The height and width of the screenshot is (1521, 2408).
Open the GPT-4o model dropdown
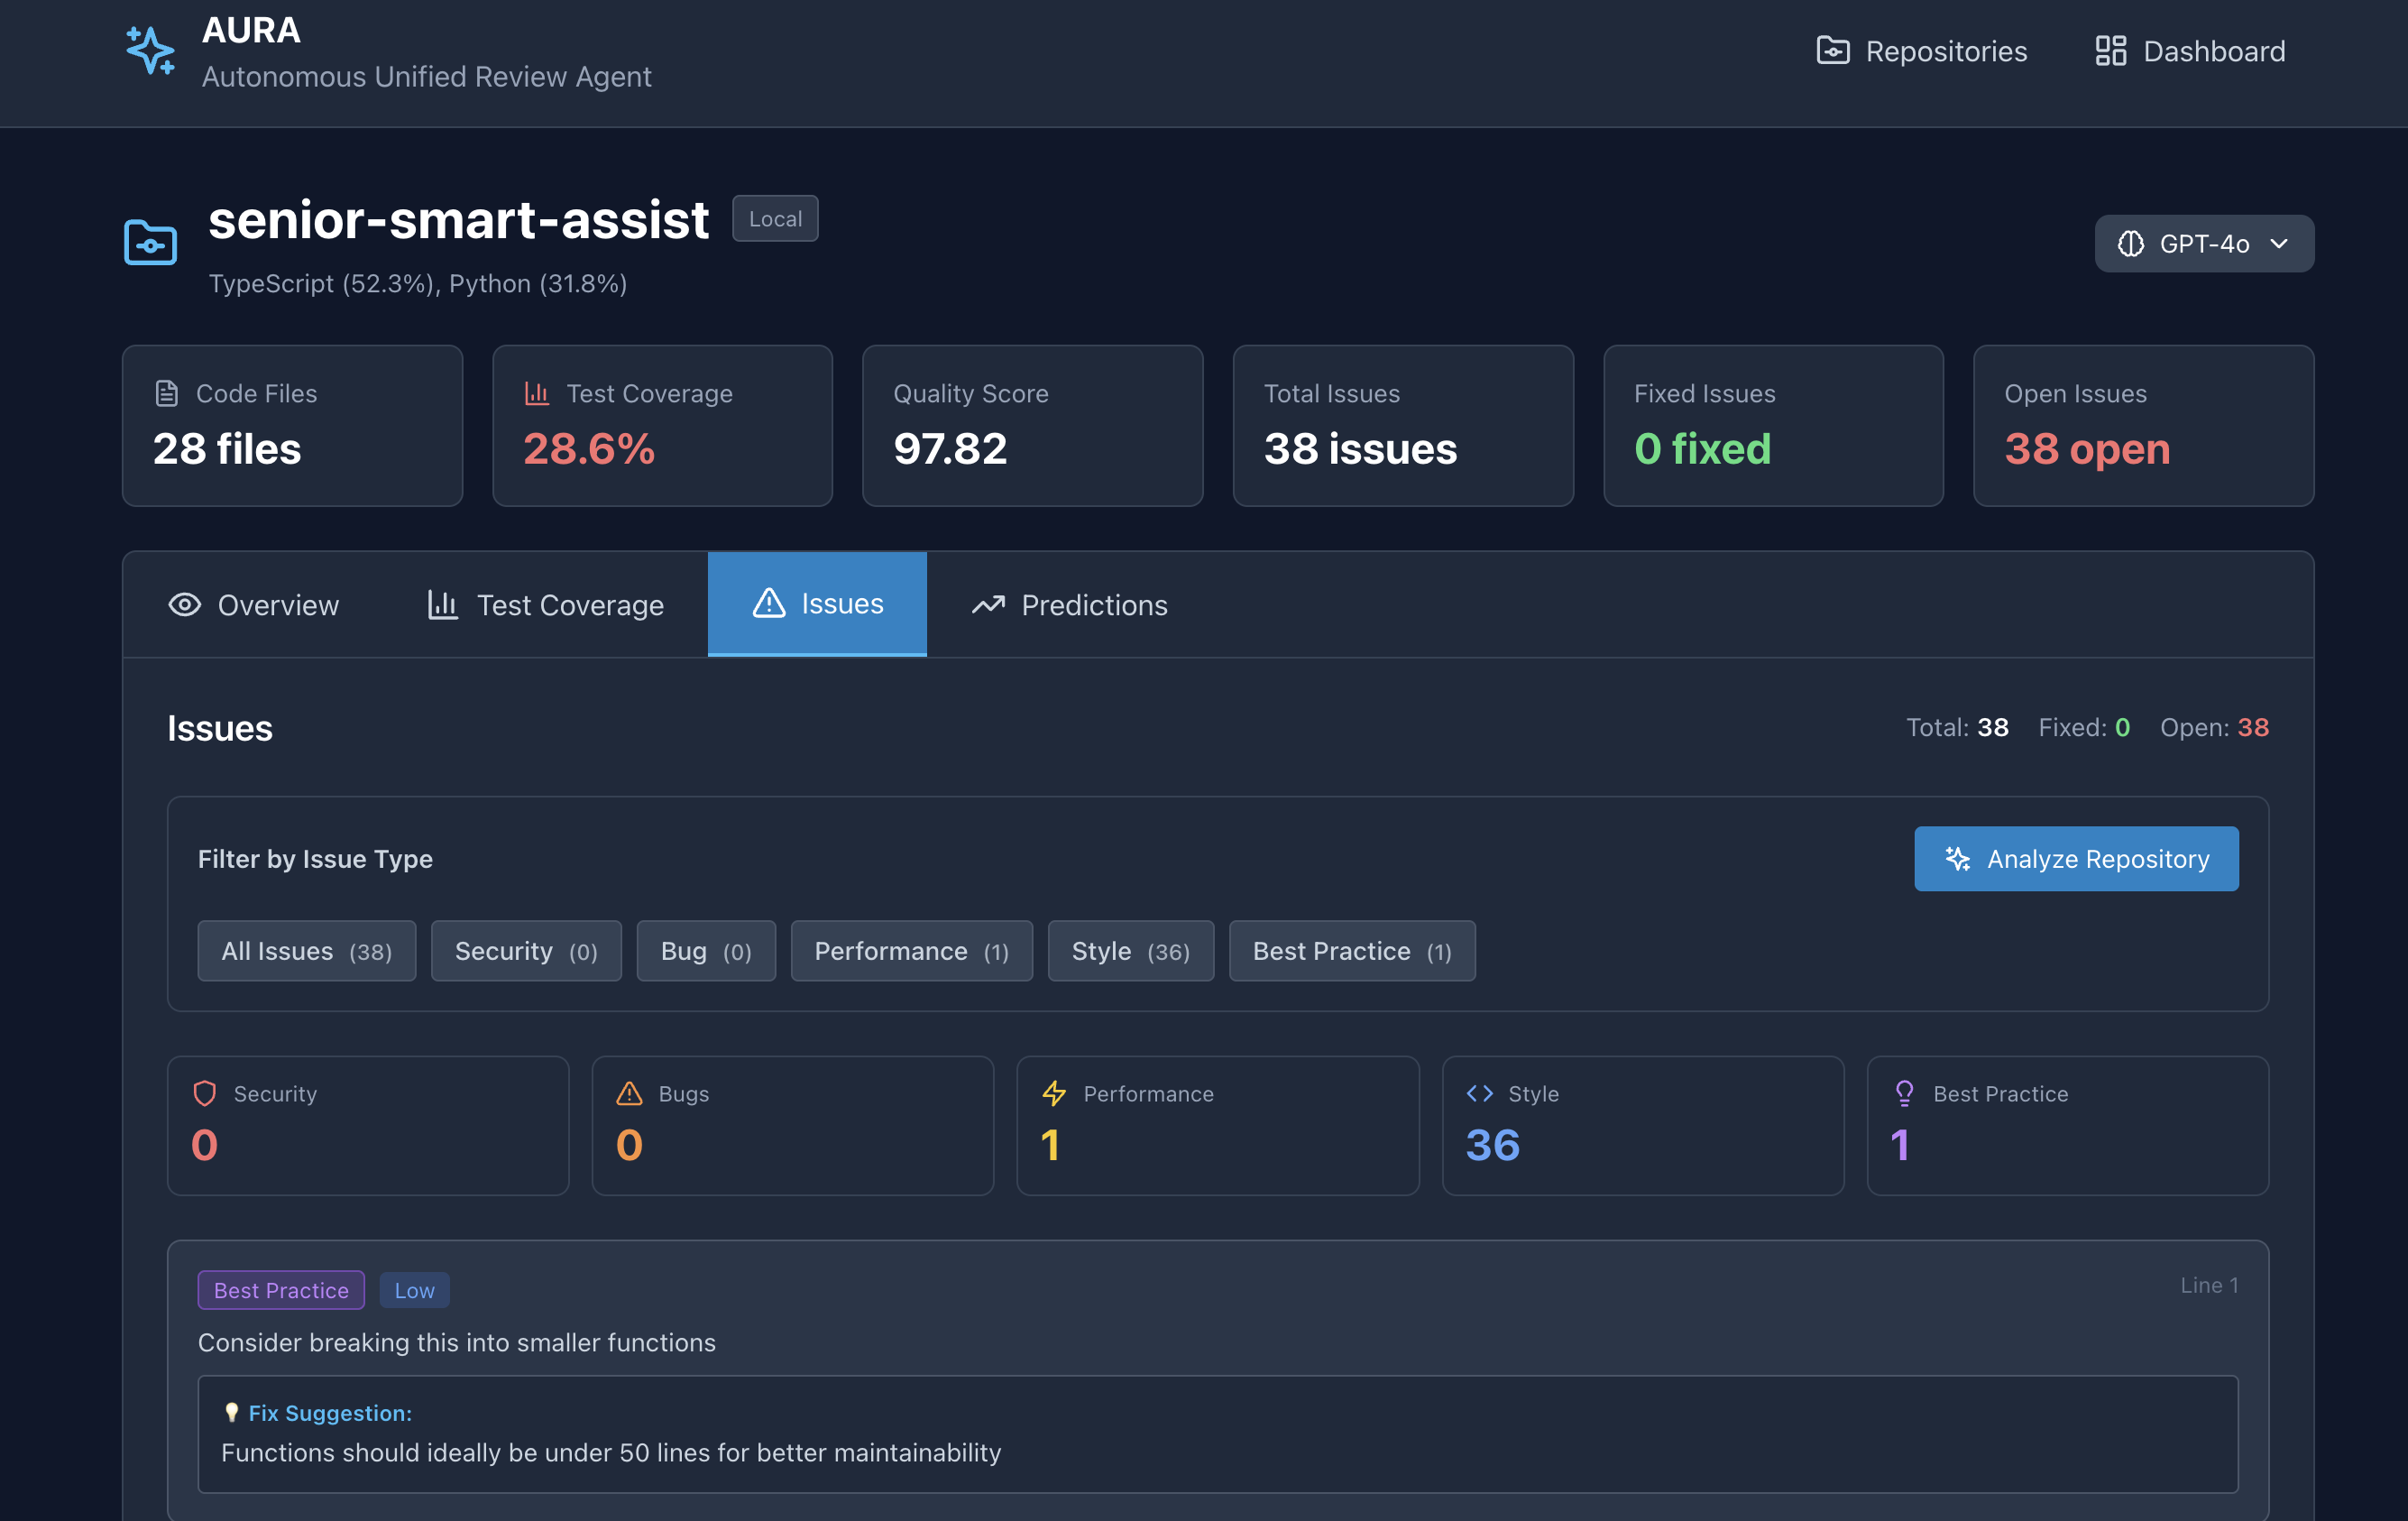click(2203, 243)
